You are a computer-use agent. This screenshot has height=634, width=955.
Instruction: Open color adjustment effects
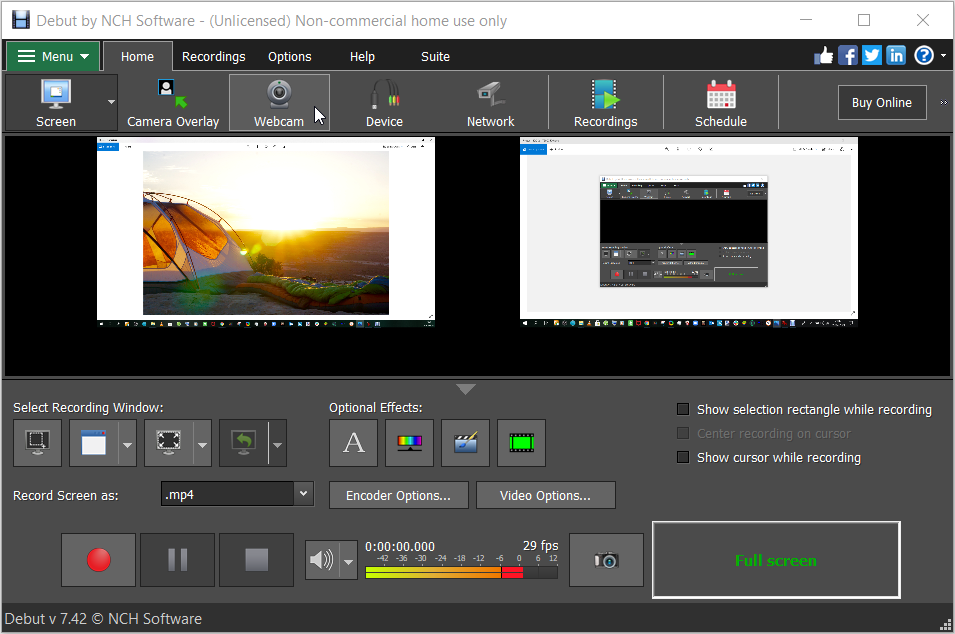pos(409,443)
